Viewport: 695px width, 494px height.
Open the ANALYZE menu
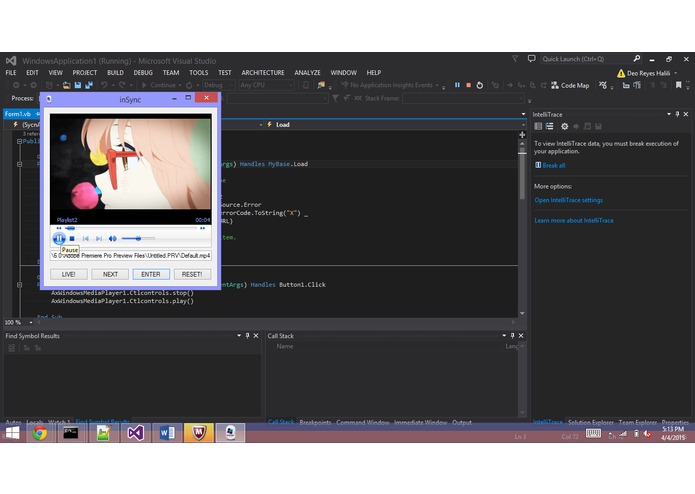(307, 73)
